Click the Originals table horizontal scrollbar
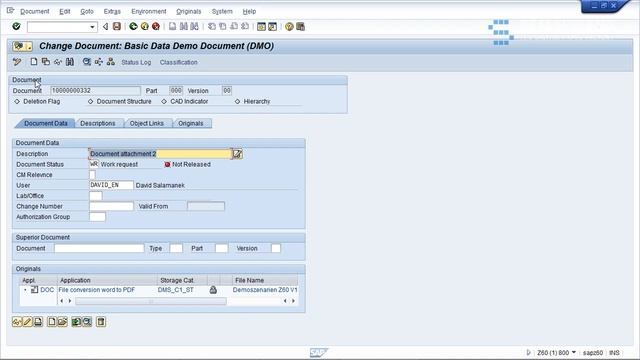 [151, 301]
